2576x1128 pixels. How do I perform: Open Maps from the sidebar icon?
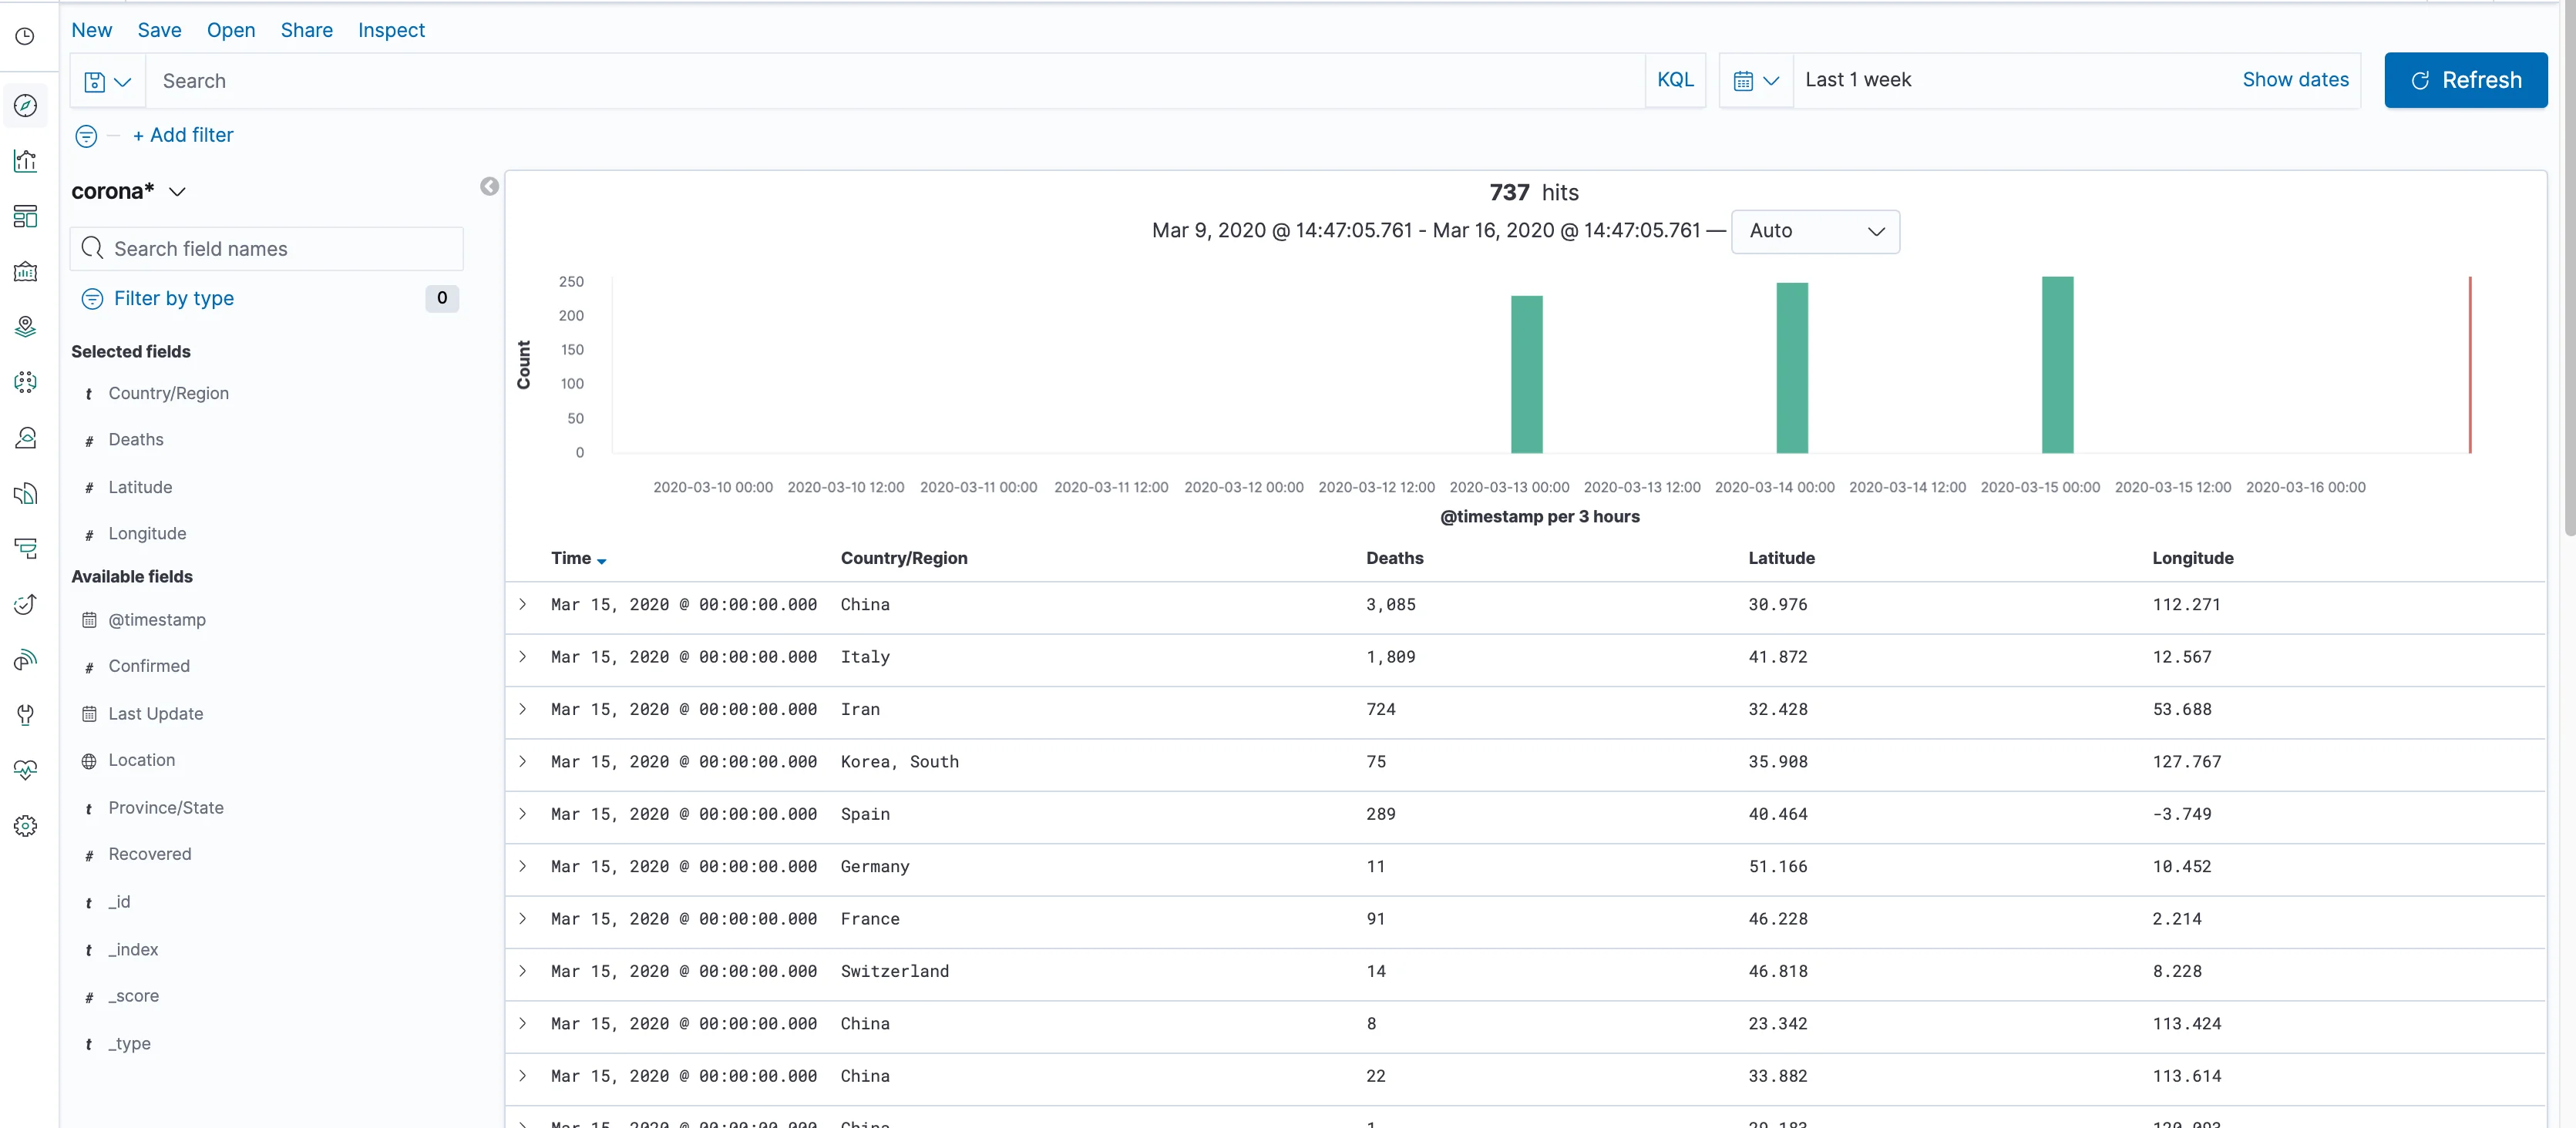coord(26,326)
